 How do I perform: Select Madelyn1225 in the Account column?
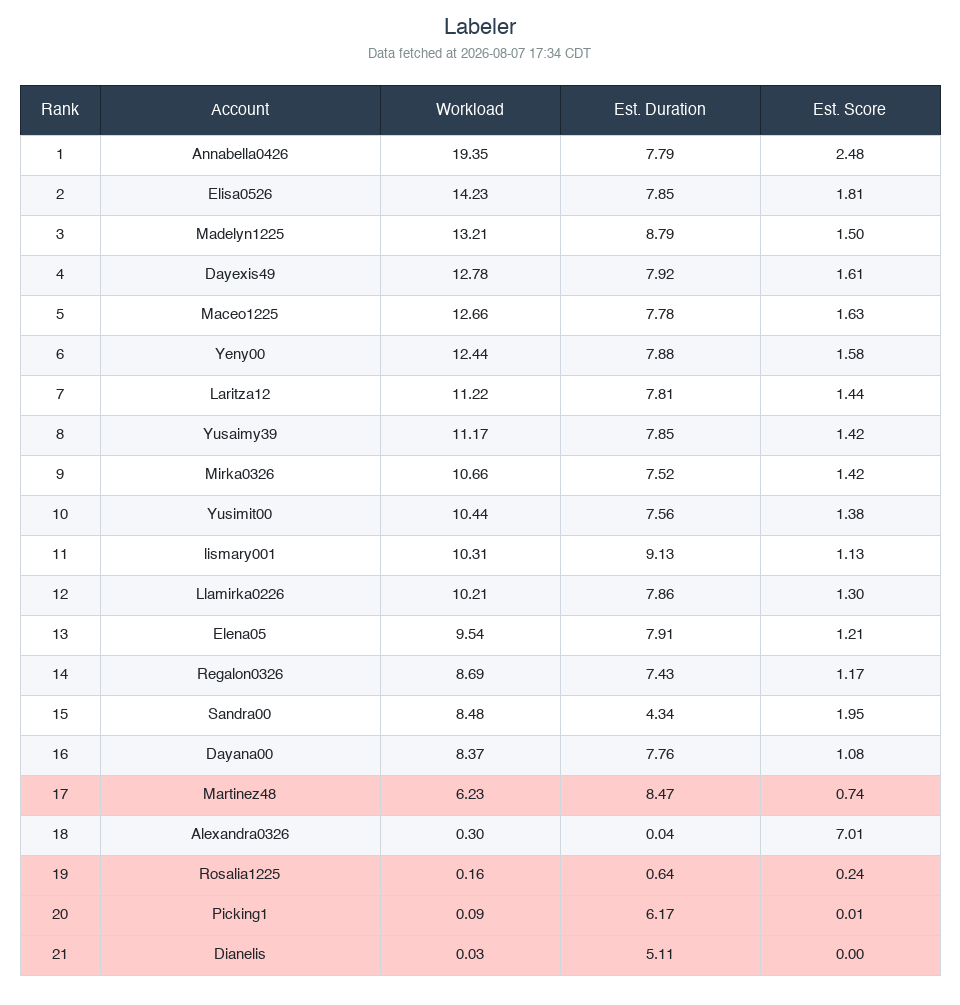point(240,234)
